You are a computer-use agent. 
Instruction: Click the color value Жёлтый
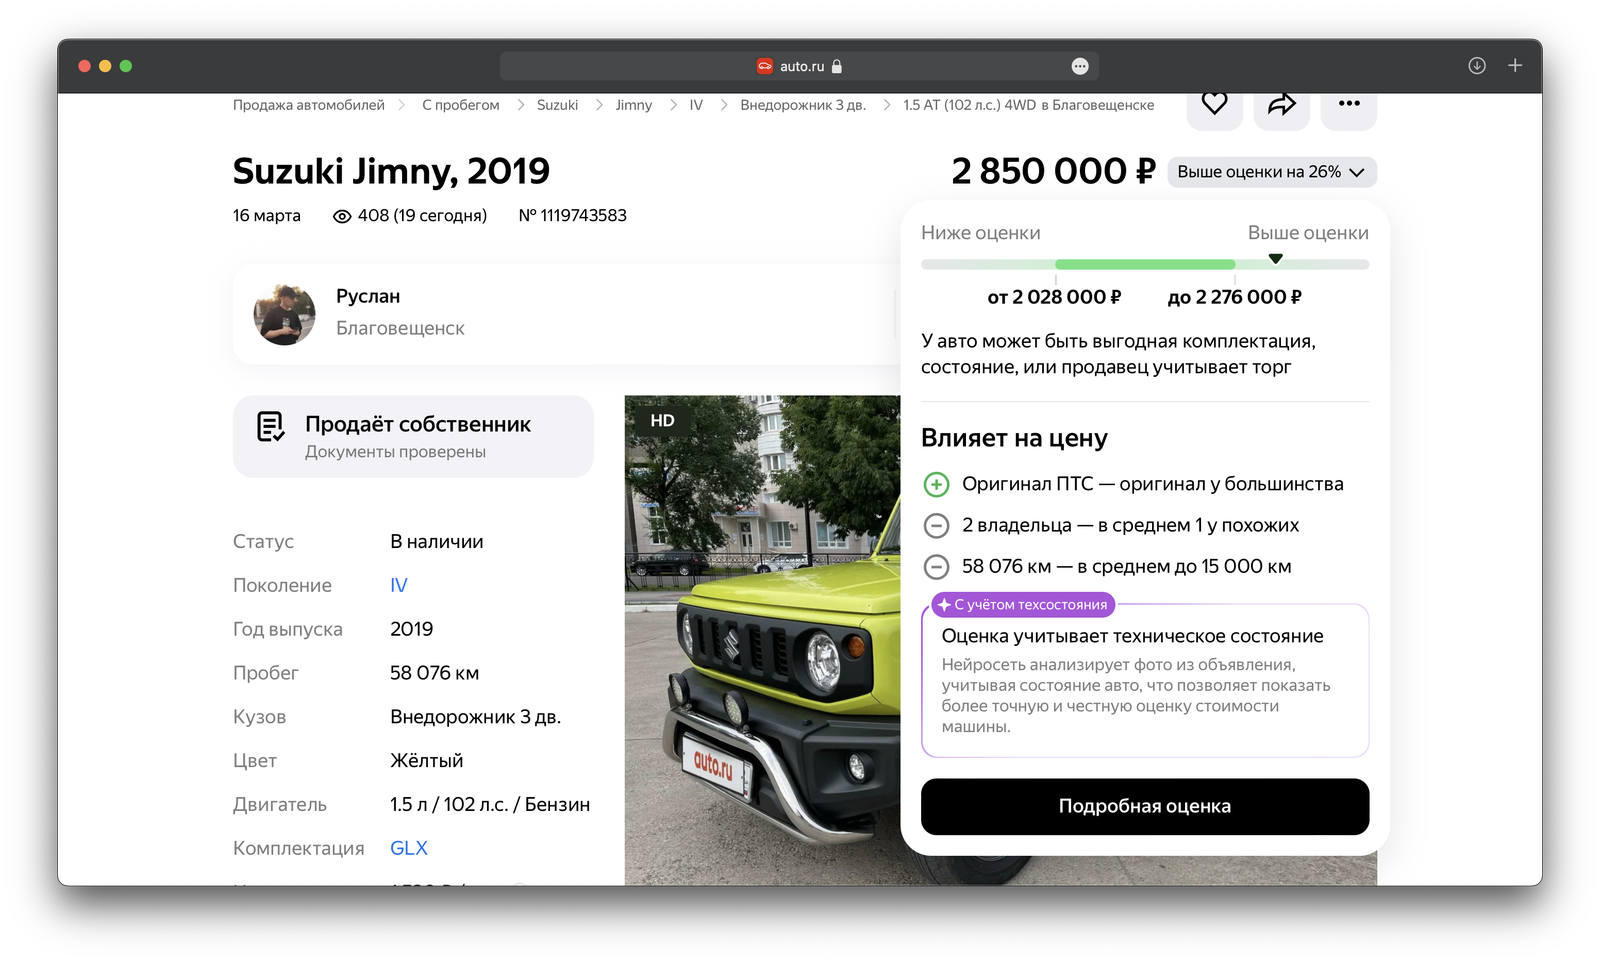click(x=427, y=761)
